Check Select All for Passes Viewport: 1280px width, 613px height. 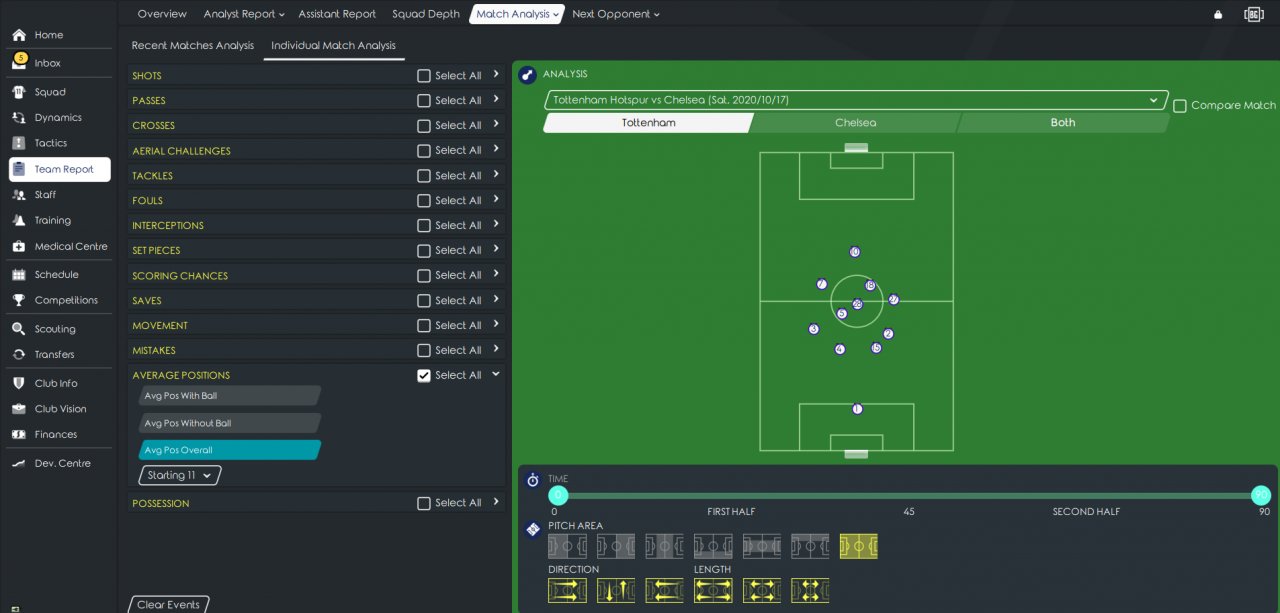[424, 101]
